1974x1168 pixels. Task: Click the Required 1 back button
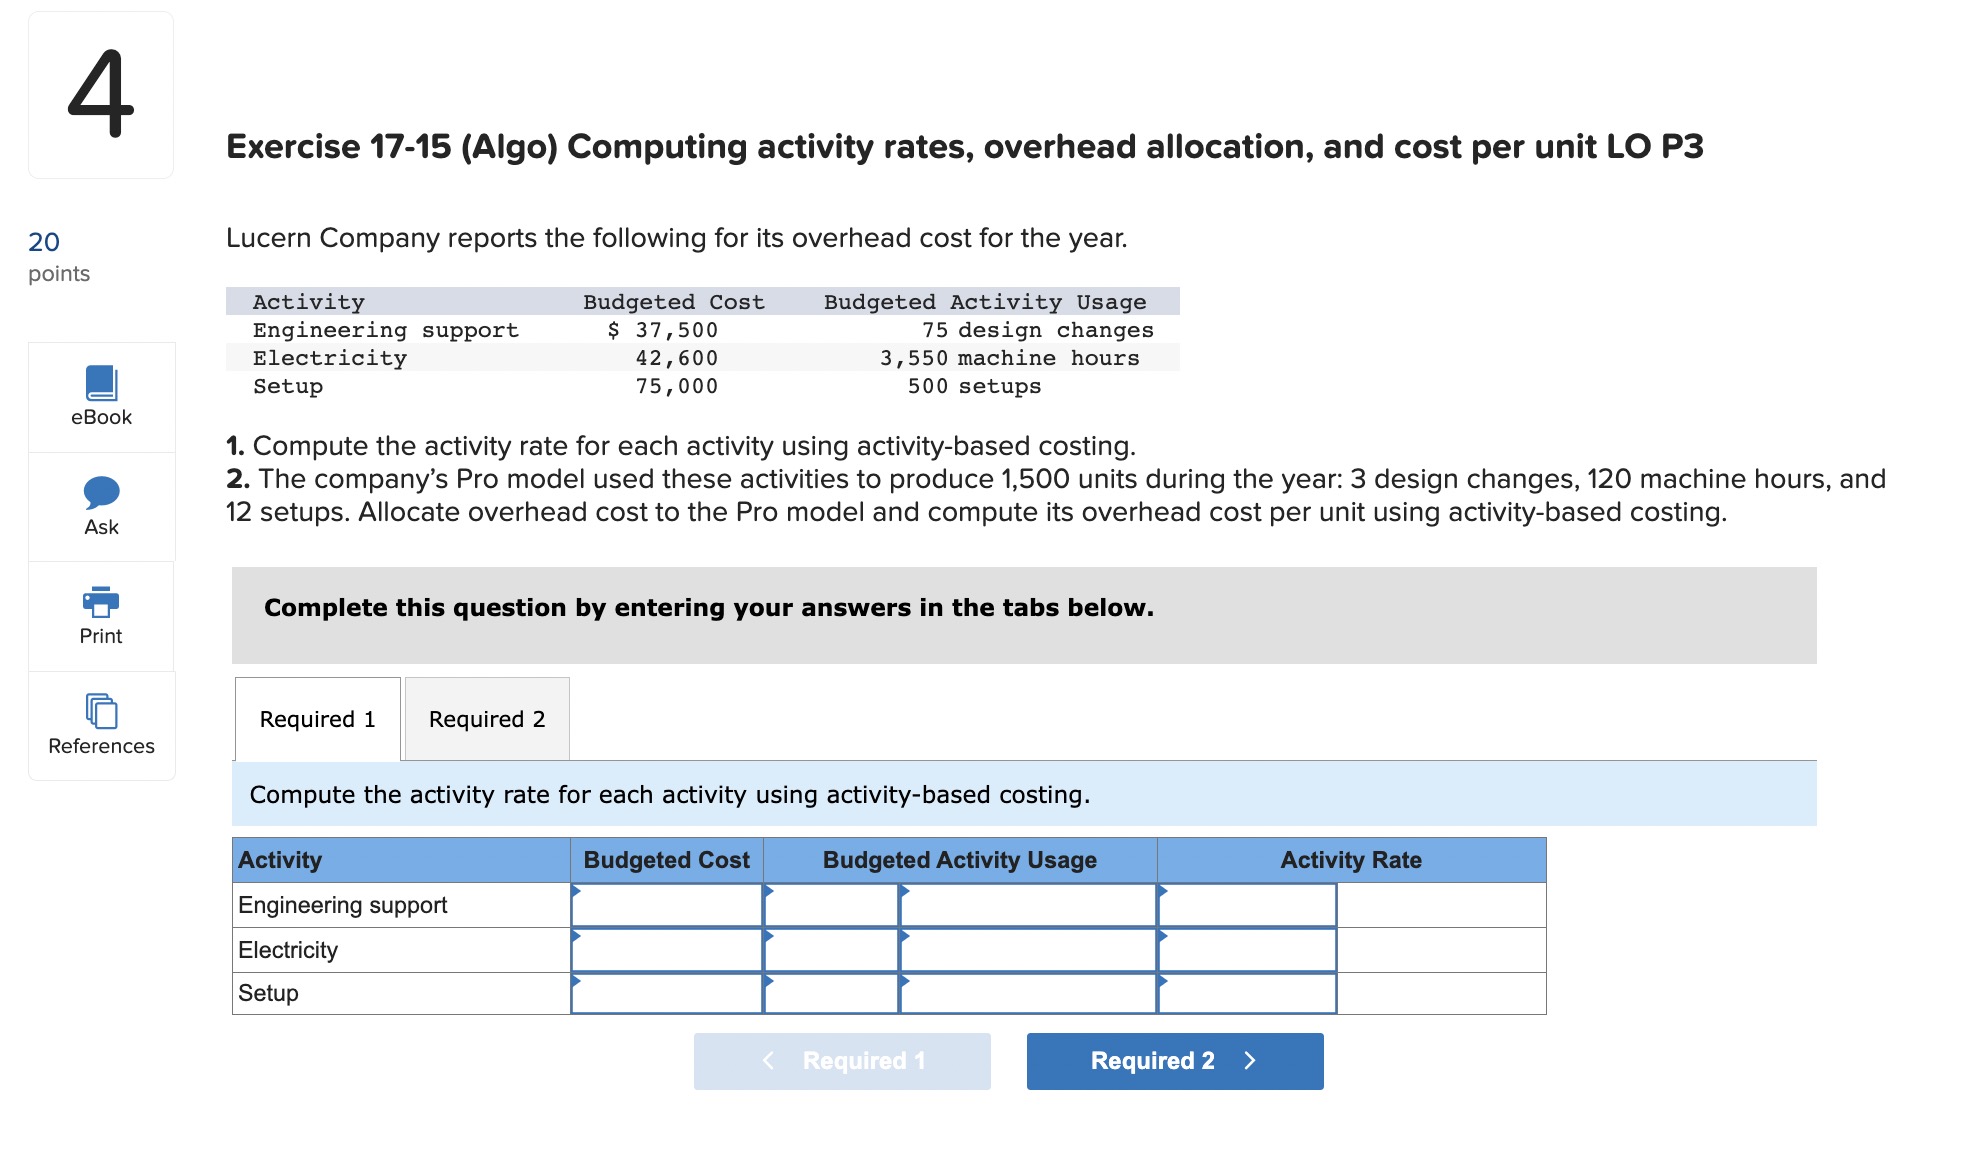tap(841, 1060)
